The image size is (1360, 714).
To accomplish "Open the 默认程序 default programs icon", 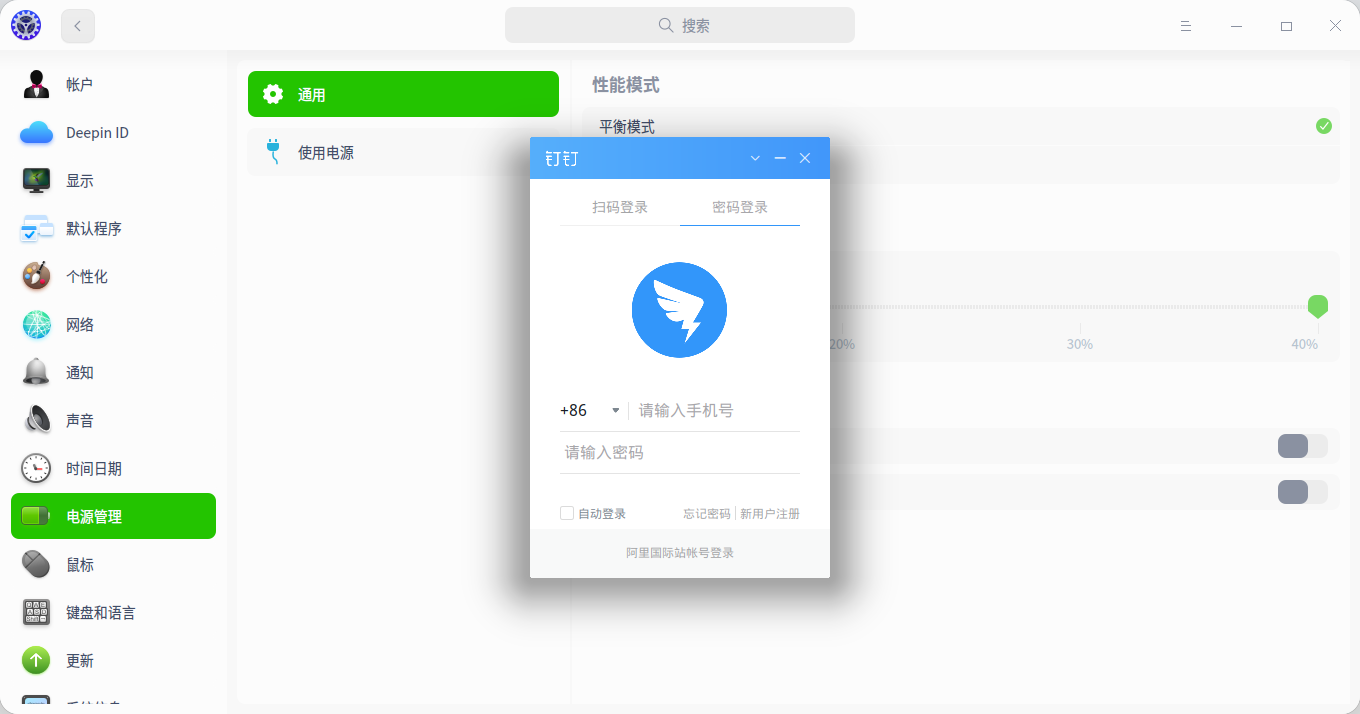I will pyautogui.click(x=37, y=229).
